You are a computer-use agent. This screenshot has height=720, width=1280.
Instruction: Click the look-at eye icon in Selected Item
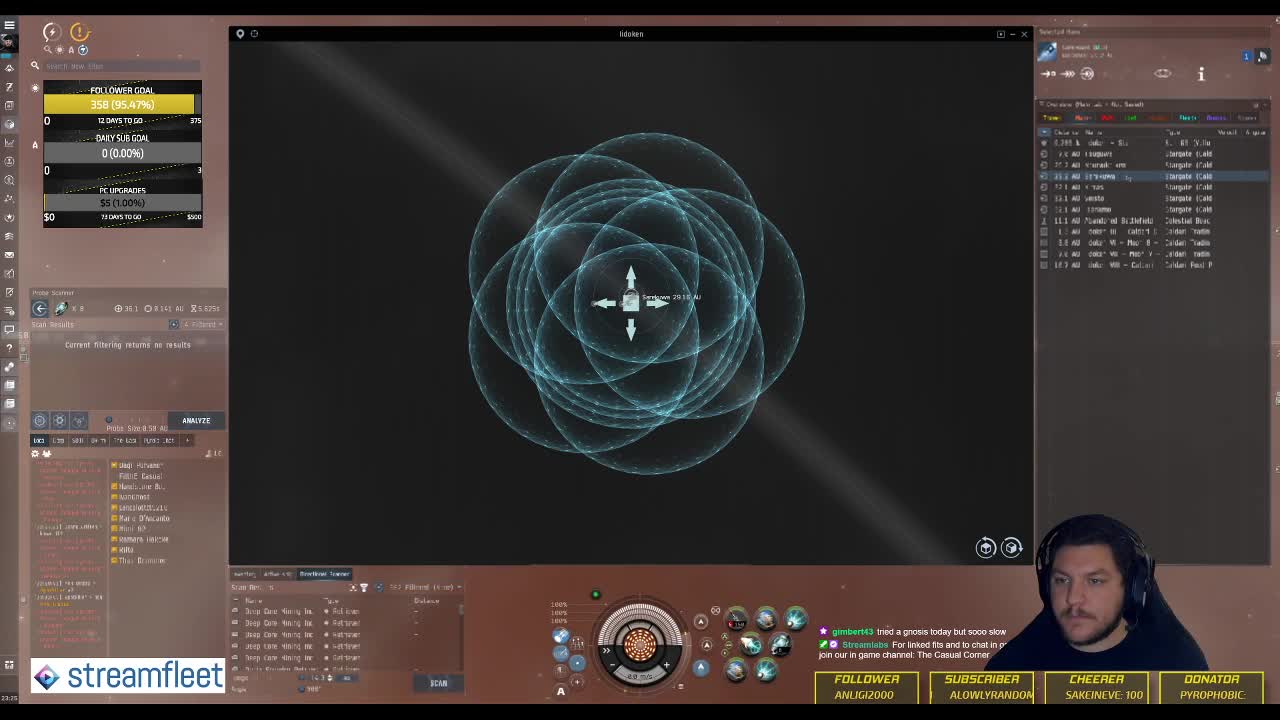(1162, 73)
